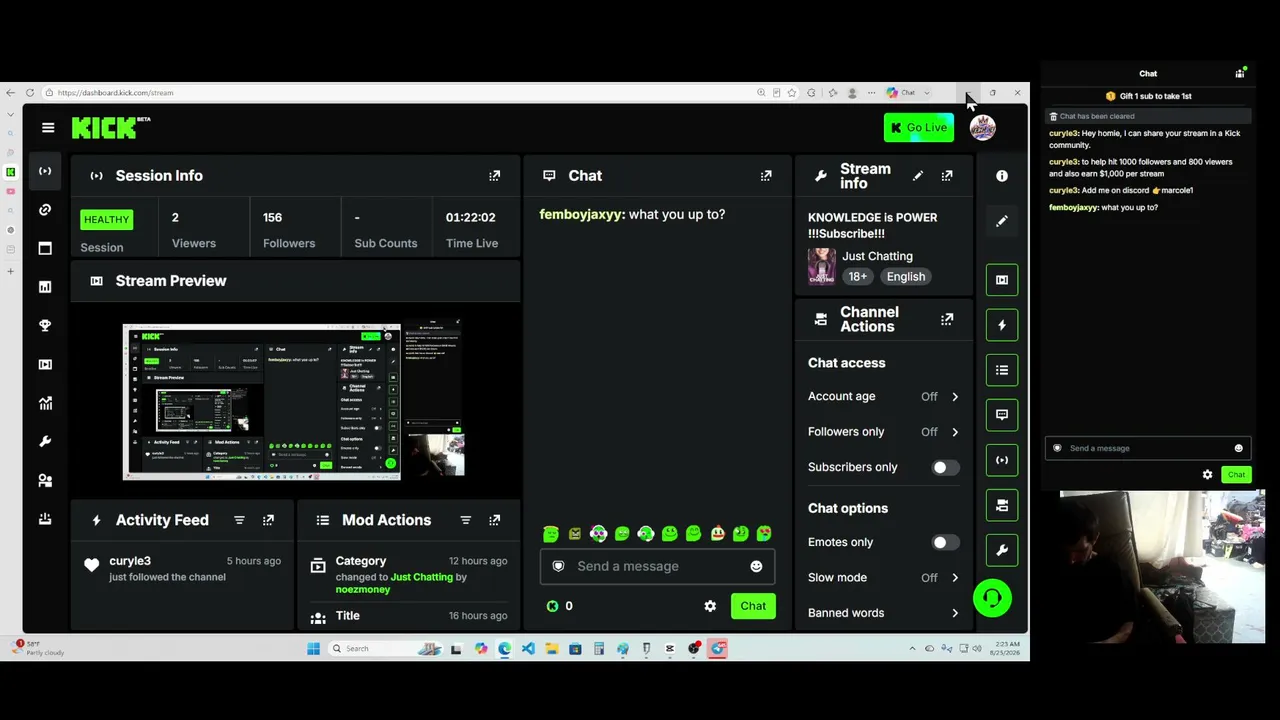Open the growth chart icon in the left sidebar
The width and height of the screenshot is (1280, 720).
45,403
